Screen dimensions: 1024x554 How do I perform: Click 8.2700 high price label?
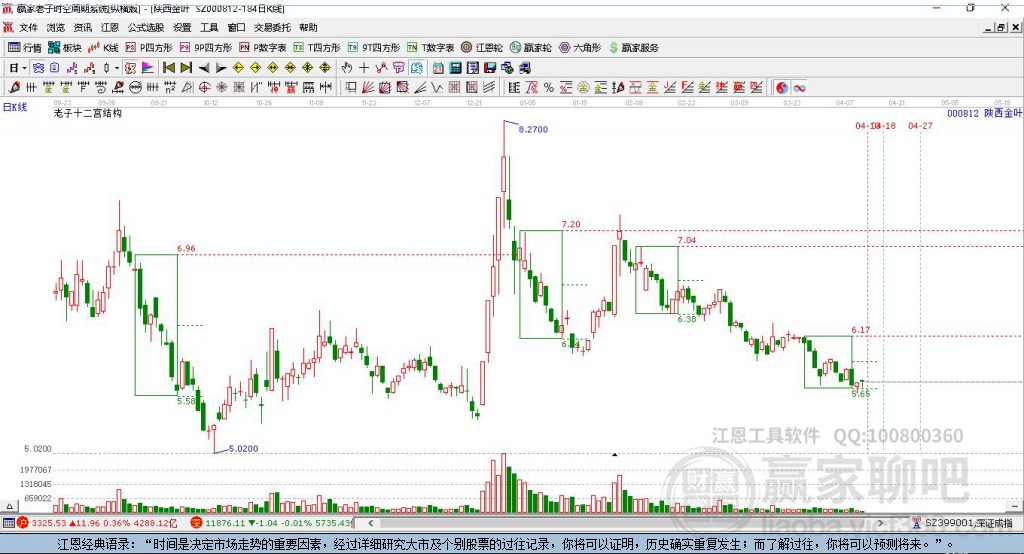click(x=533, y=129)
